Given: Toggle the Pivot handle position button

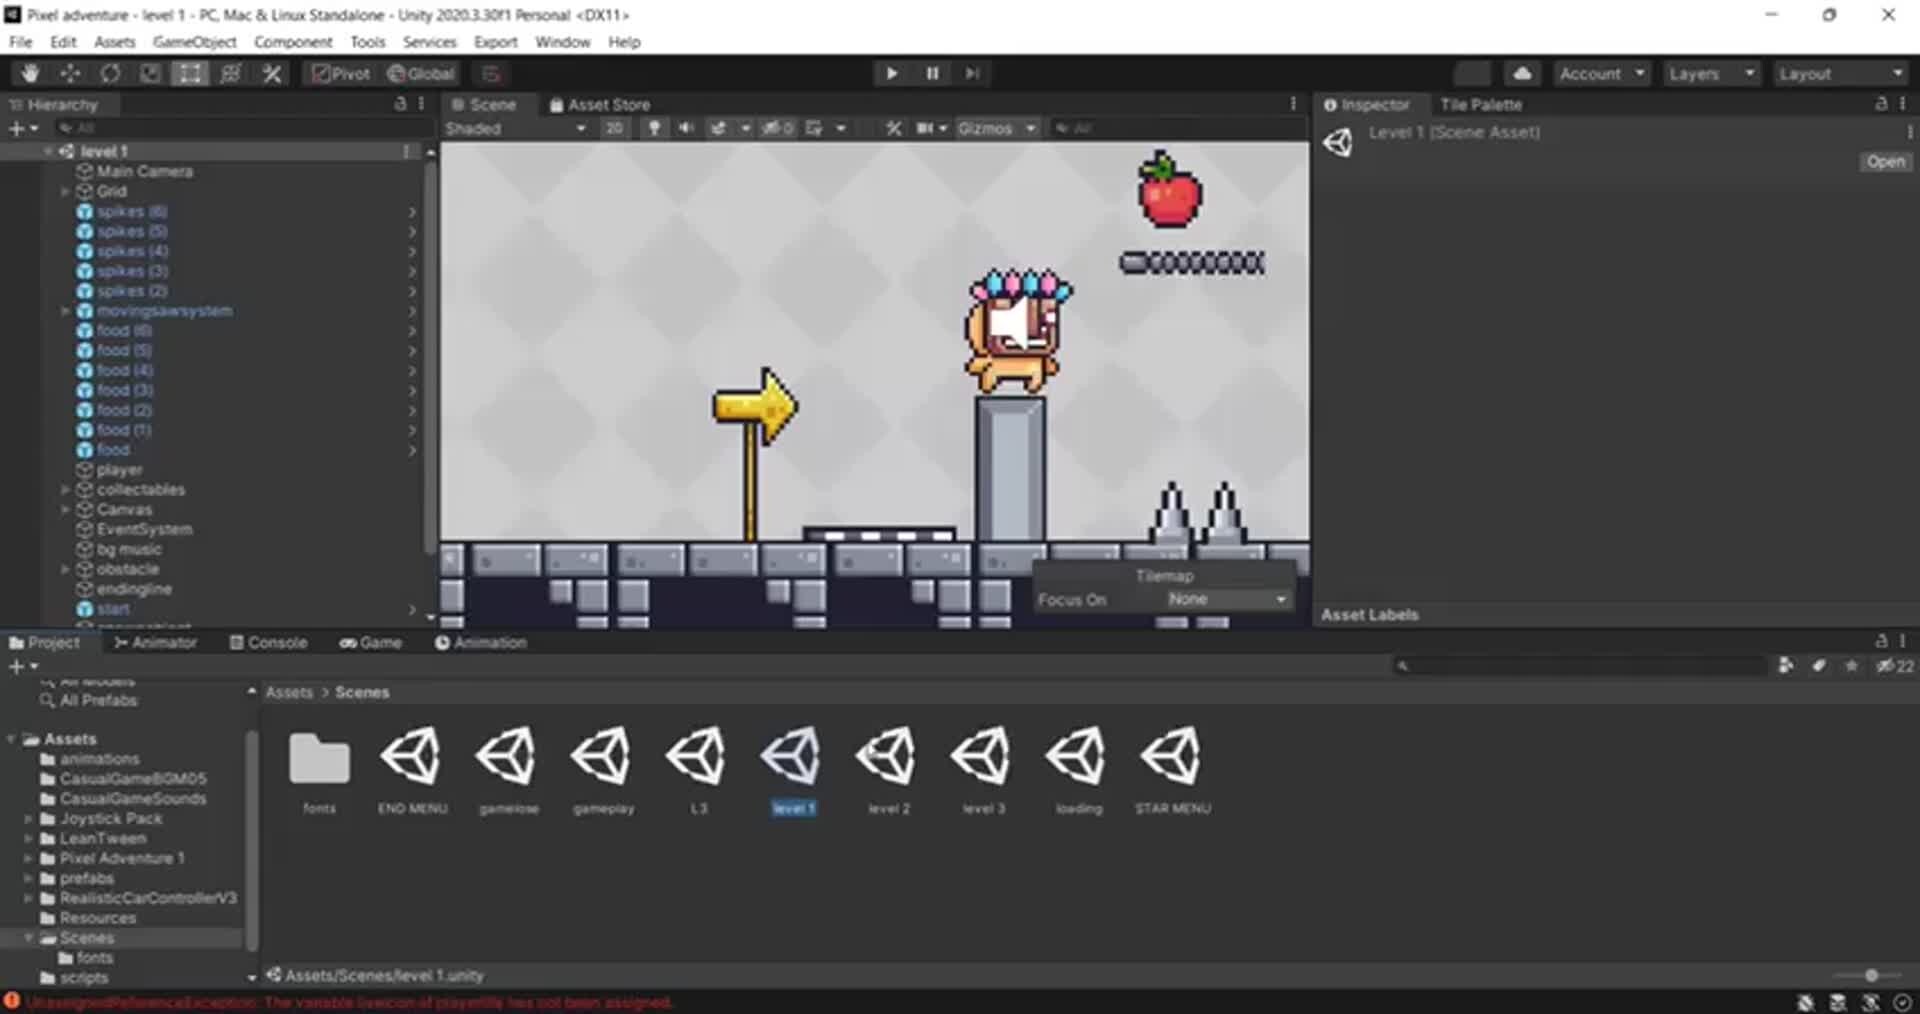Looking at the screenshot, I should point(341,73).
